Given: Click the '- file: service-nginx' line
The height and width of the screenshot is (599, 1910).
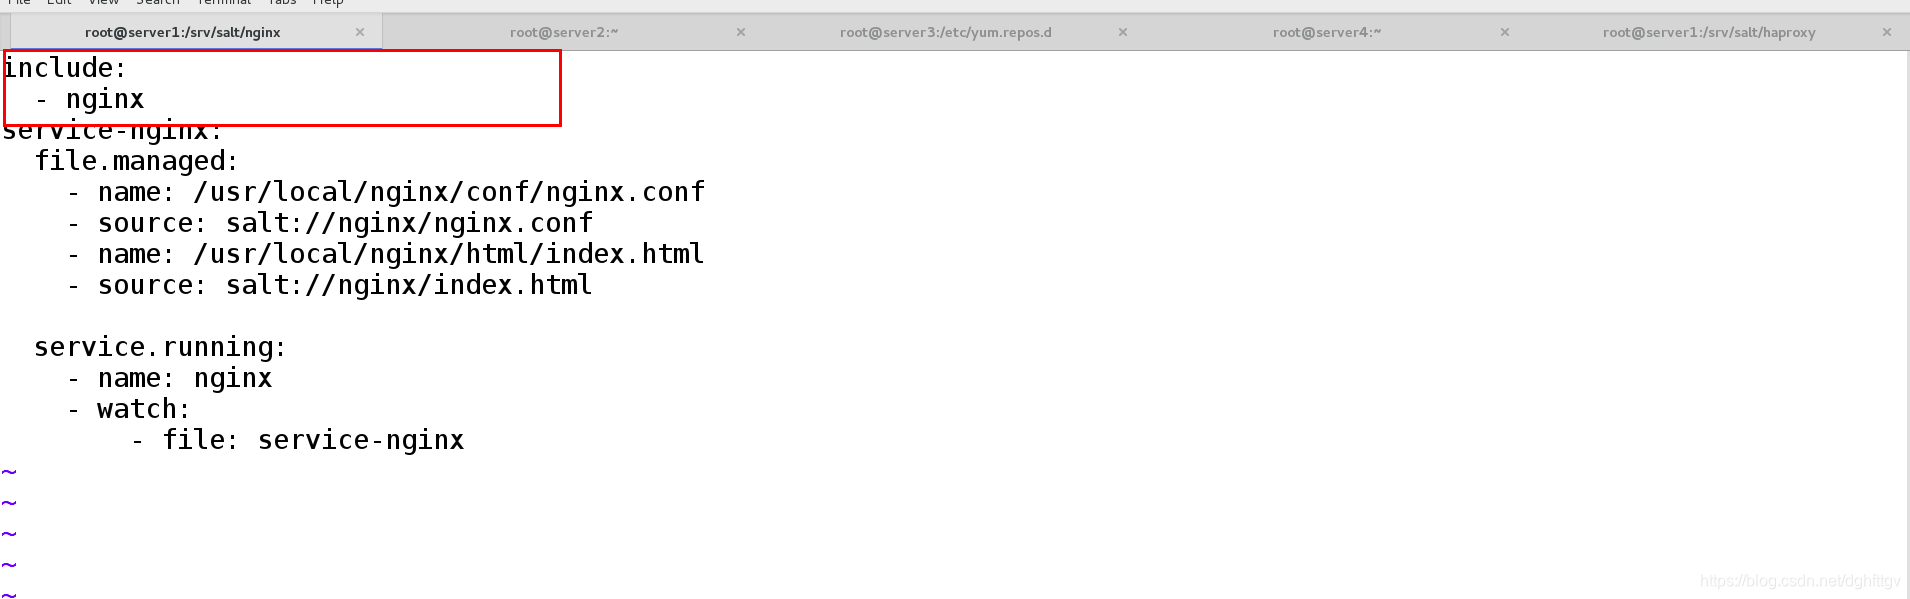Looking at the screenshot, I should 298,440.
